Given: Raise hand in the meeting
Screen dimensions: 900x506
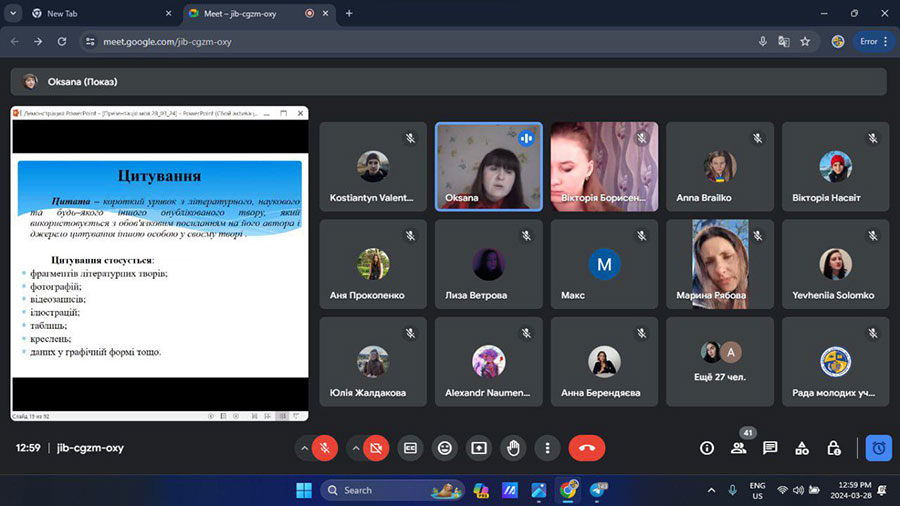Looking at the screenshot, I should point(513,448).
